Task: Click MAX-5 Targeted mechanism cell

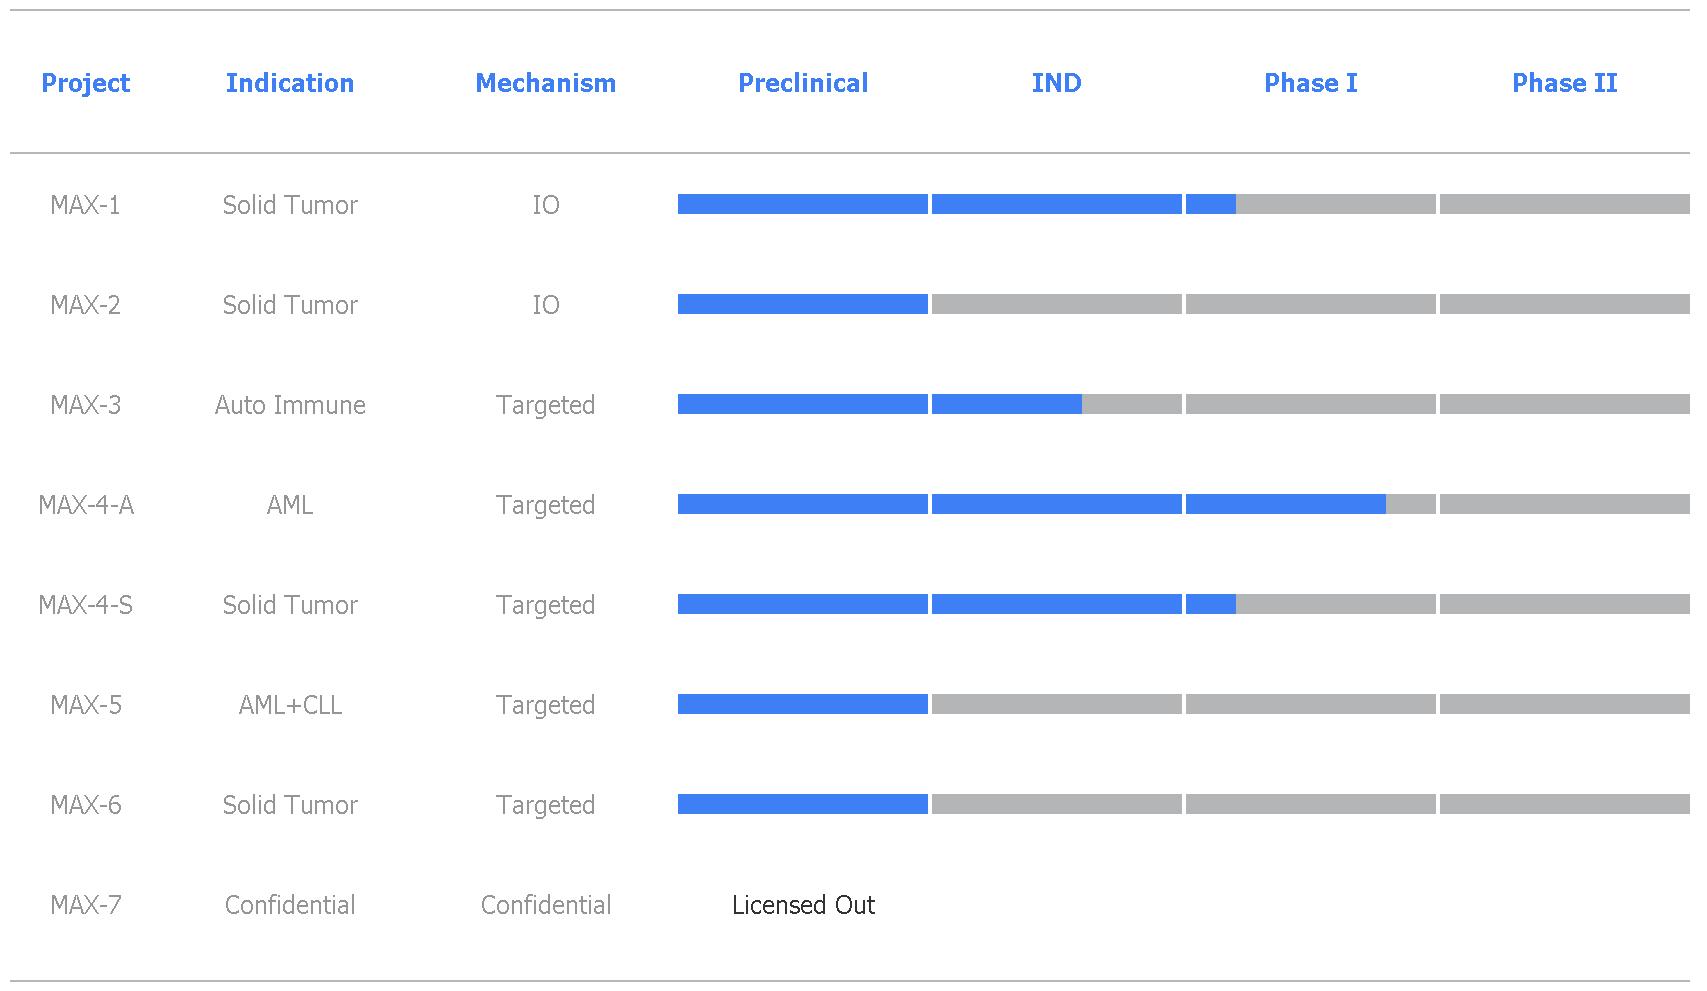Action: click(x=546, y=705)
